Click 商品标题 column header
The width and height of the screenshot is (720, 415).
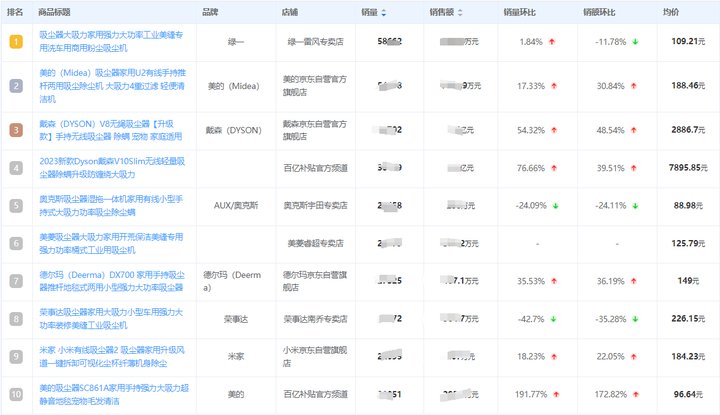(54, 12)
